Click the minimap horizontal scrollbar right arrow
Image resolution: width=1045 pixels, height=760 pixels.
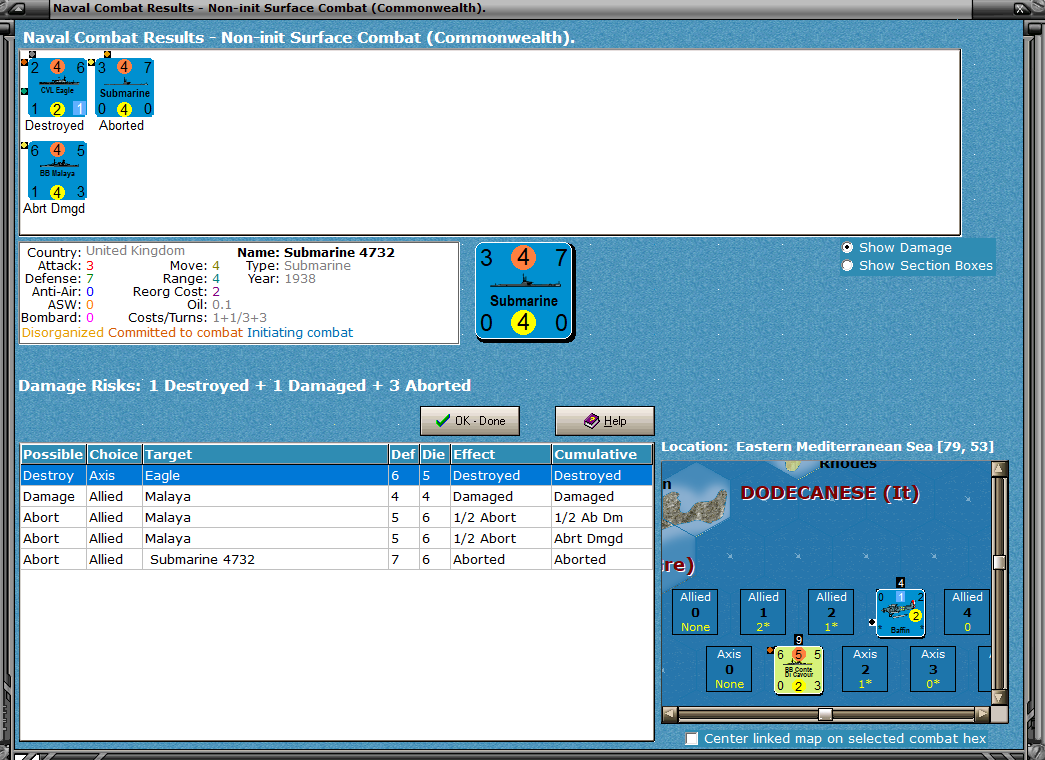click(x=982, y=714)
